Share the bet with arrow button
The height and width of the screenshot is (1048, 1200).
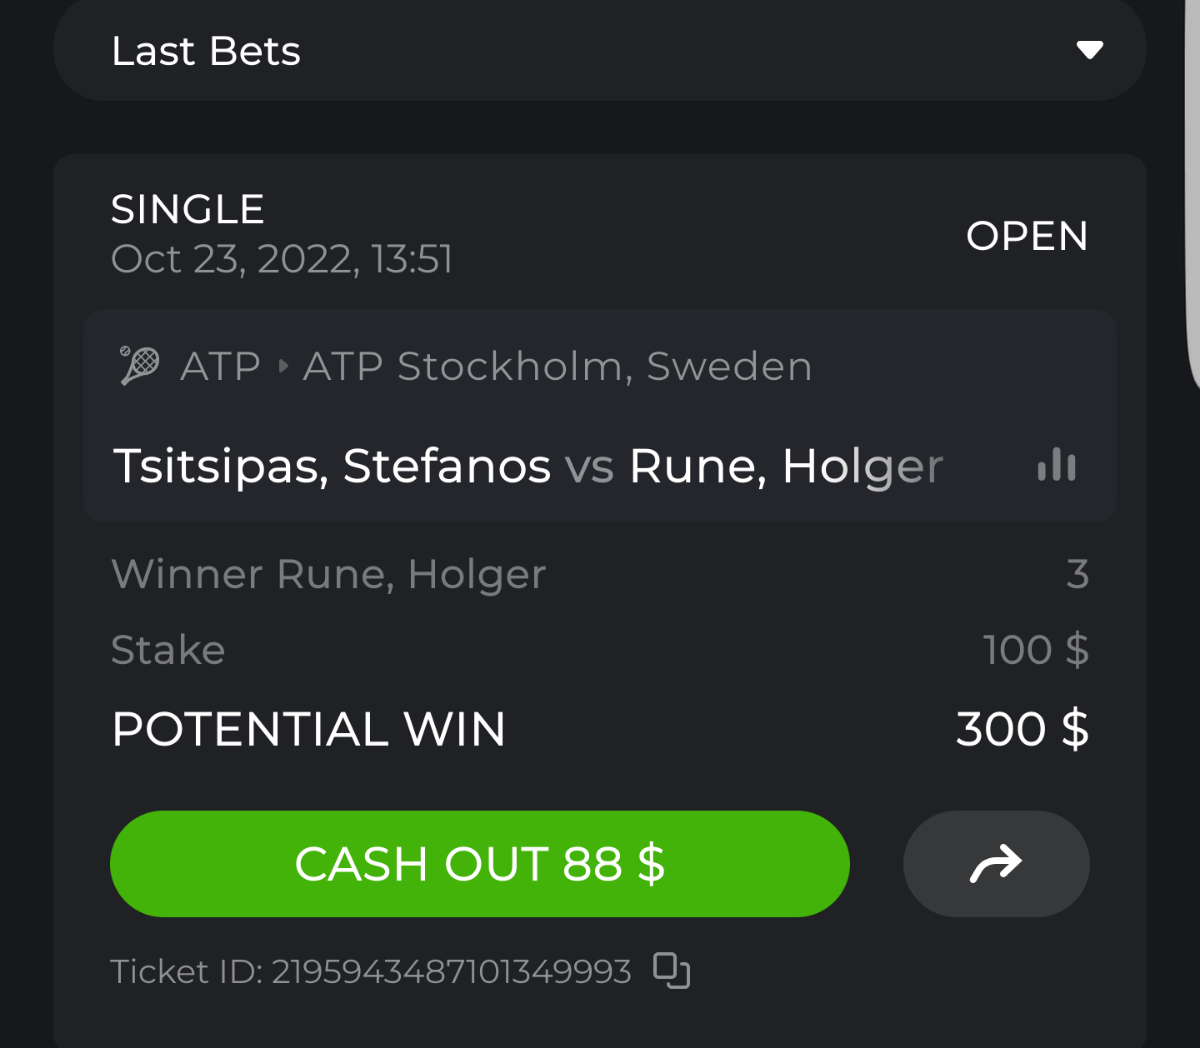(x=996, y=864)
